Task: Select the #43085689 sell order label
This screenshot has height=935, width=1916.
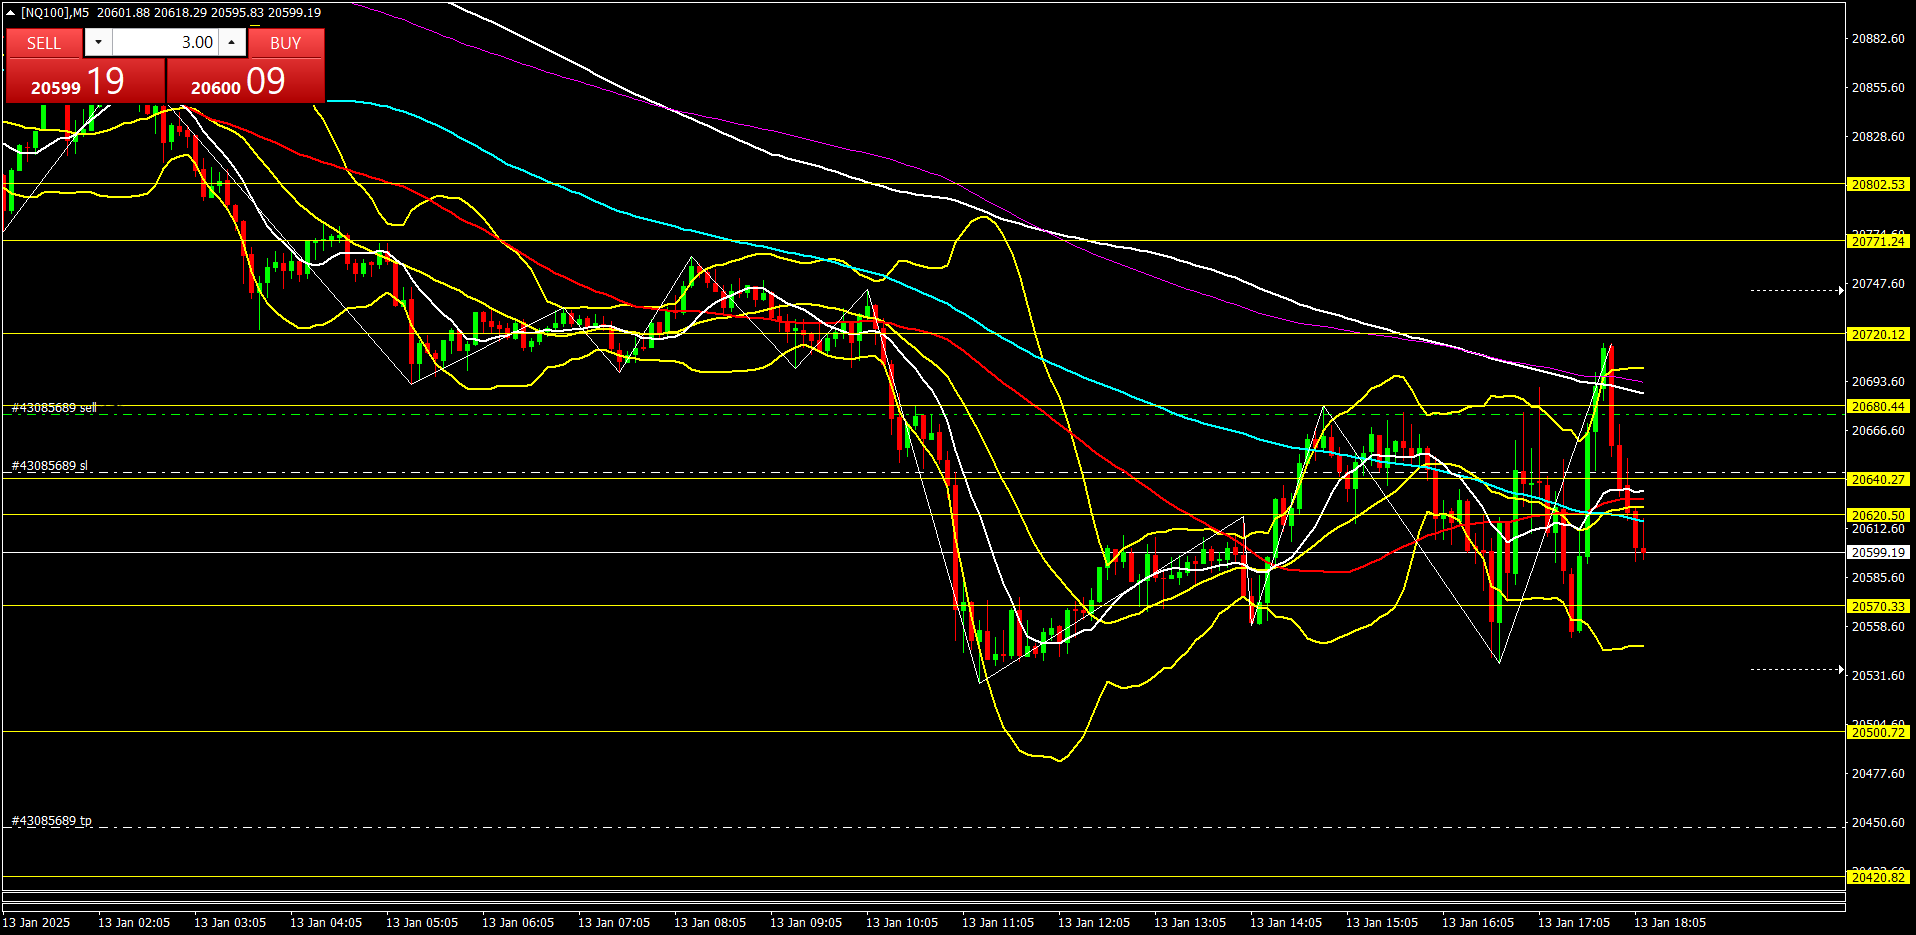Action: [x=54, y=408]
